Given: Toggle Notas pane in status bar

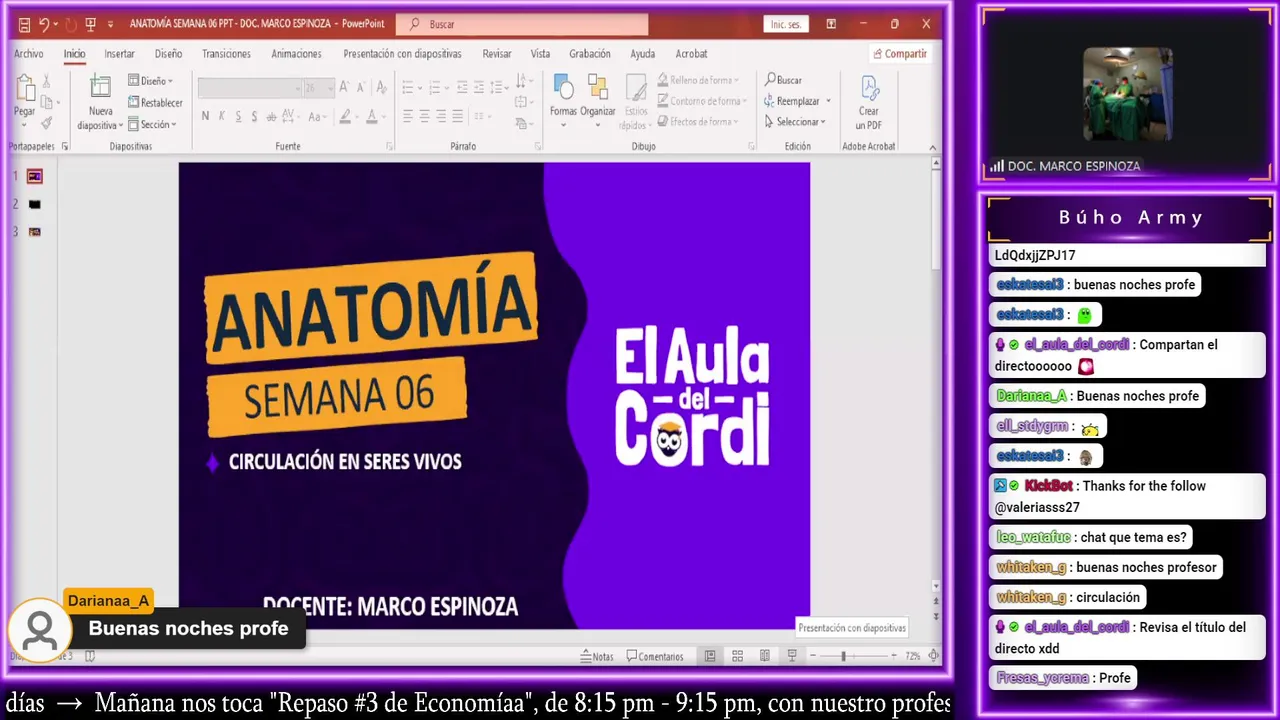Looking at the screenshot, I should pyautogui.click(x=597, y=657).
